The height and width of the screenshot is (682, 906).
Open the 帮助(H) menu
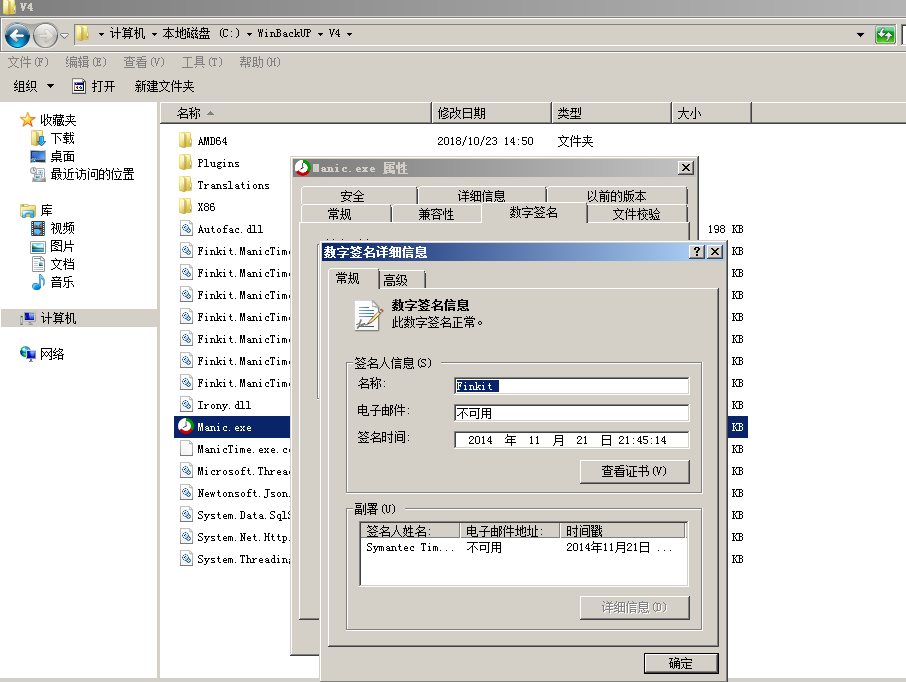click(x=260, y=62)
